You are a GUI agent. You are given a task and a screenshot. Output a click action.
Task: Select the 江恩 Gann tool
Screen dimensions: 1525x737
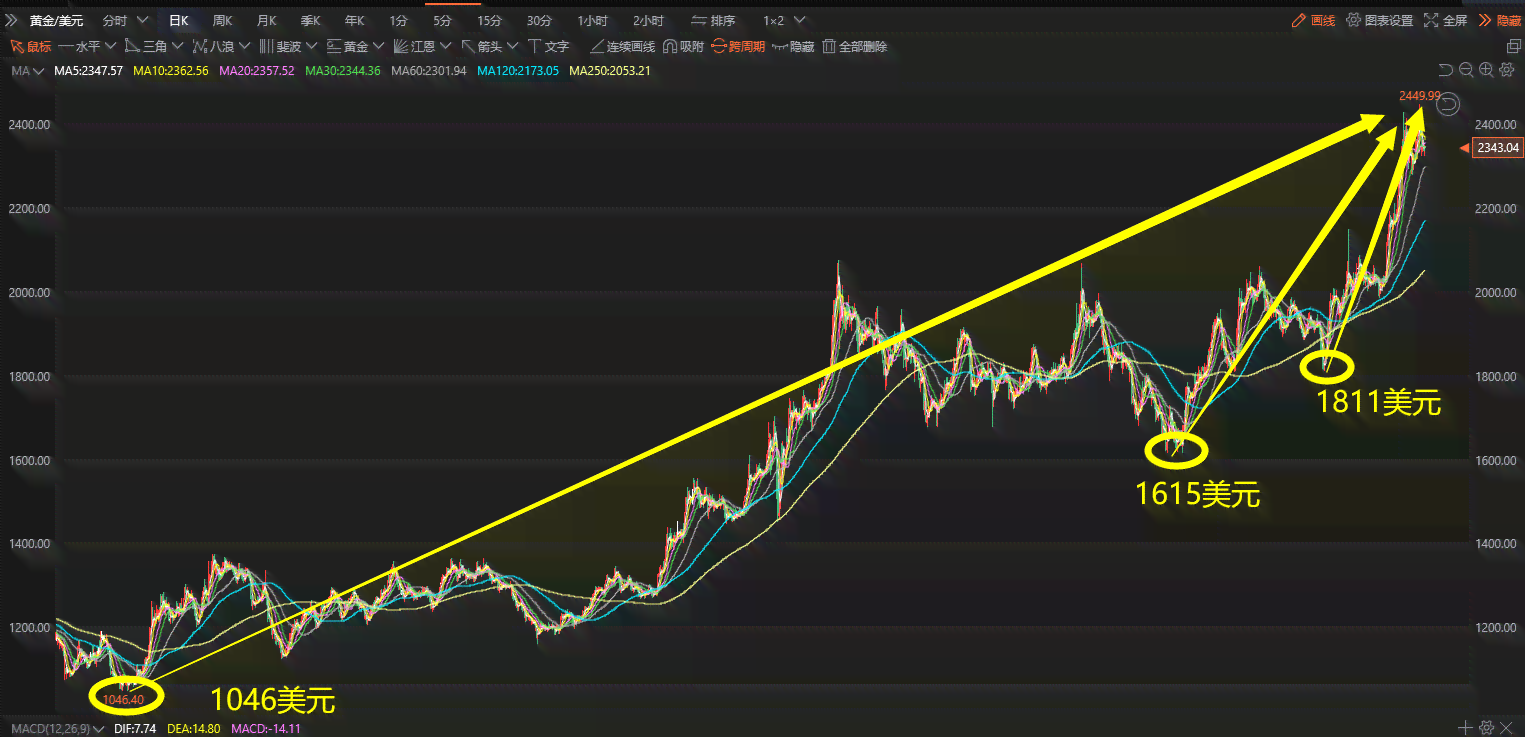pyautogui.click(x=414, y=46)
